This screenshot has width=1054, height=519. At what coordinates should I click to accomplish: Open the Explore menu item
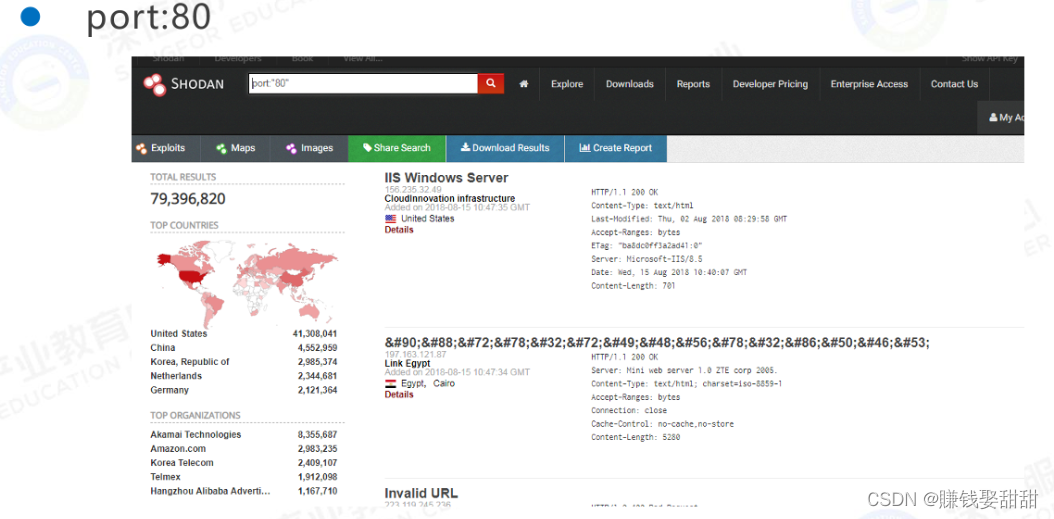click(567, 84)
